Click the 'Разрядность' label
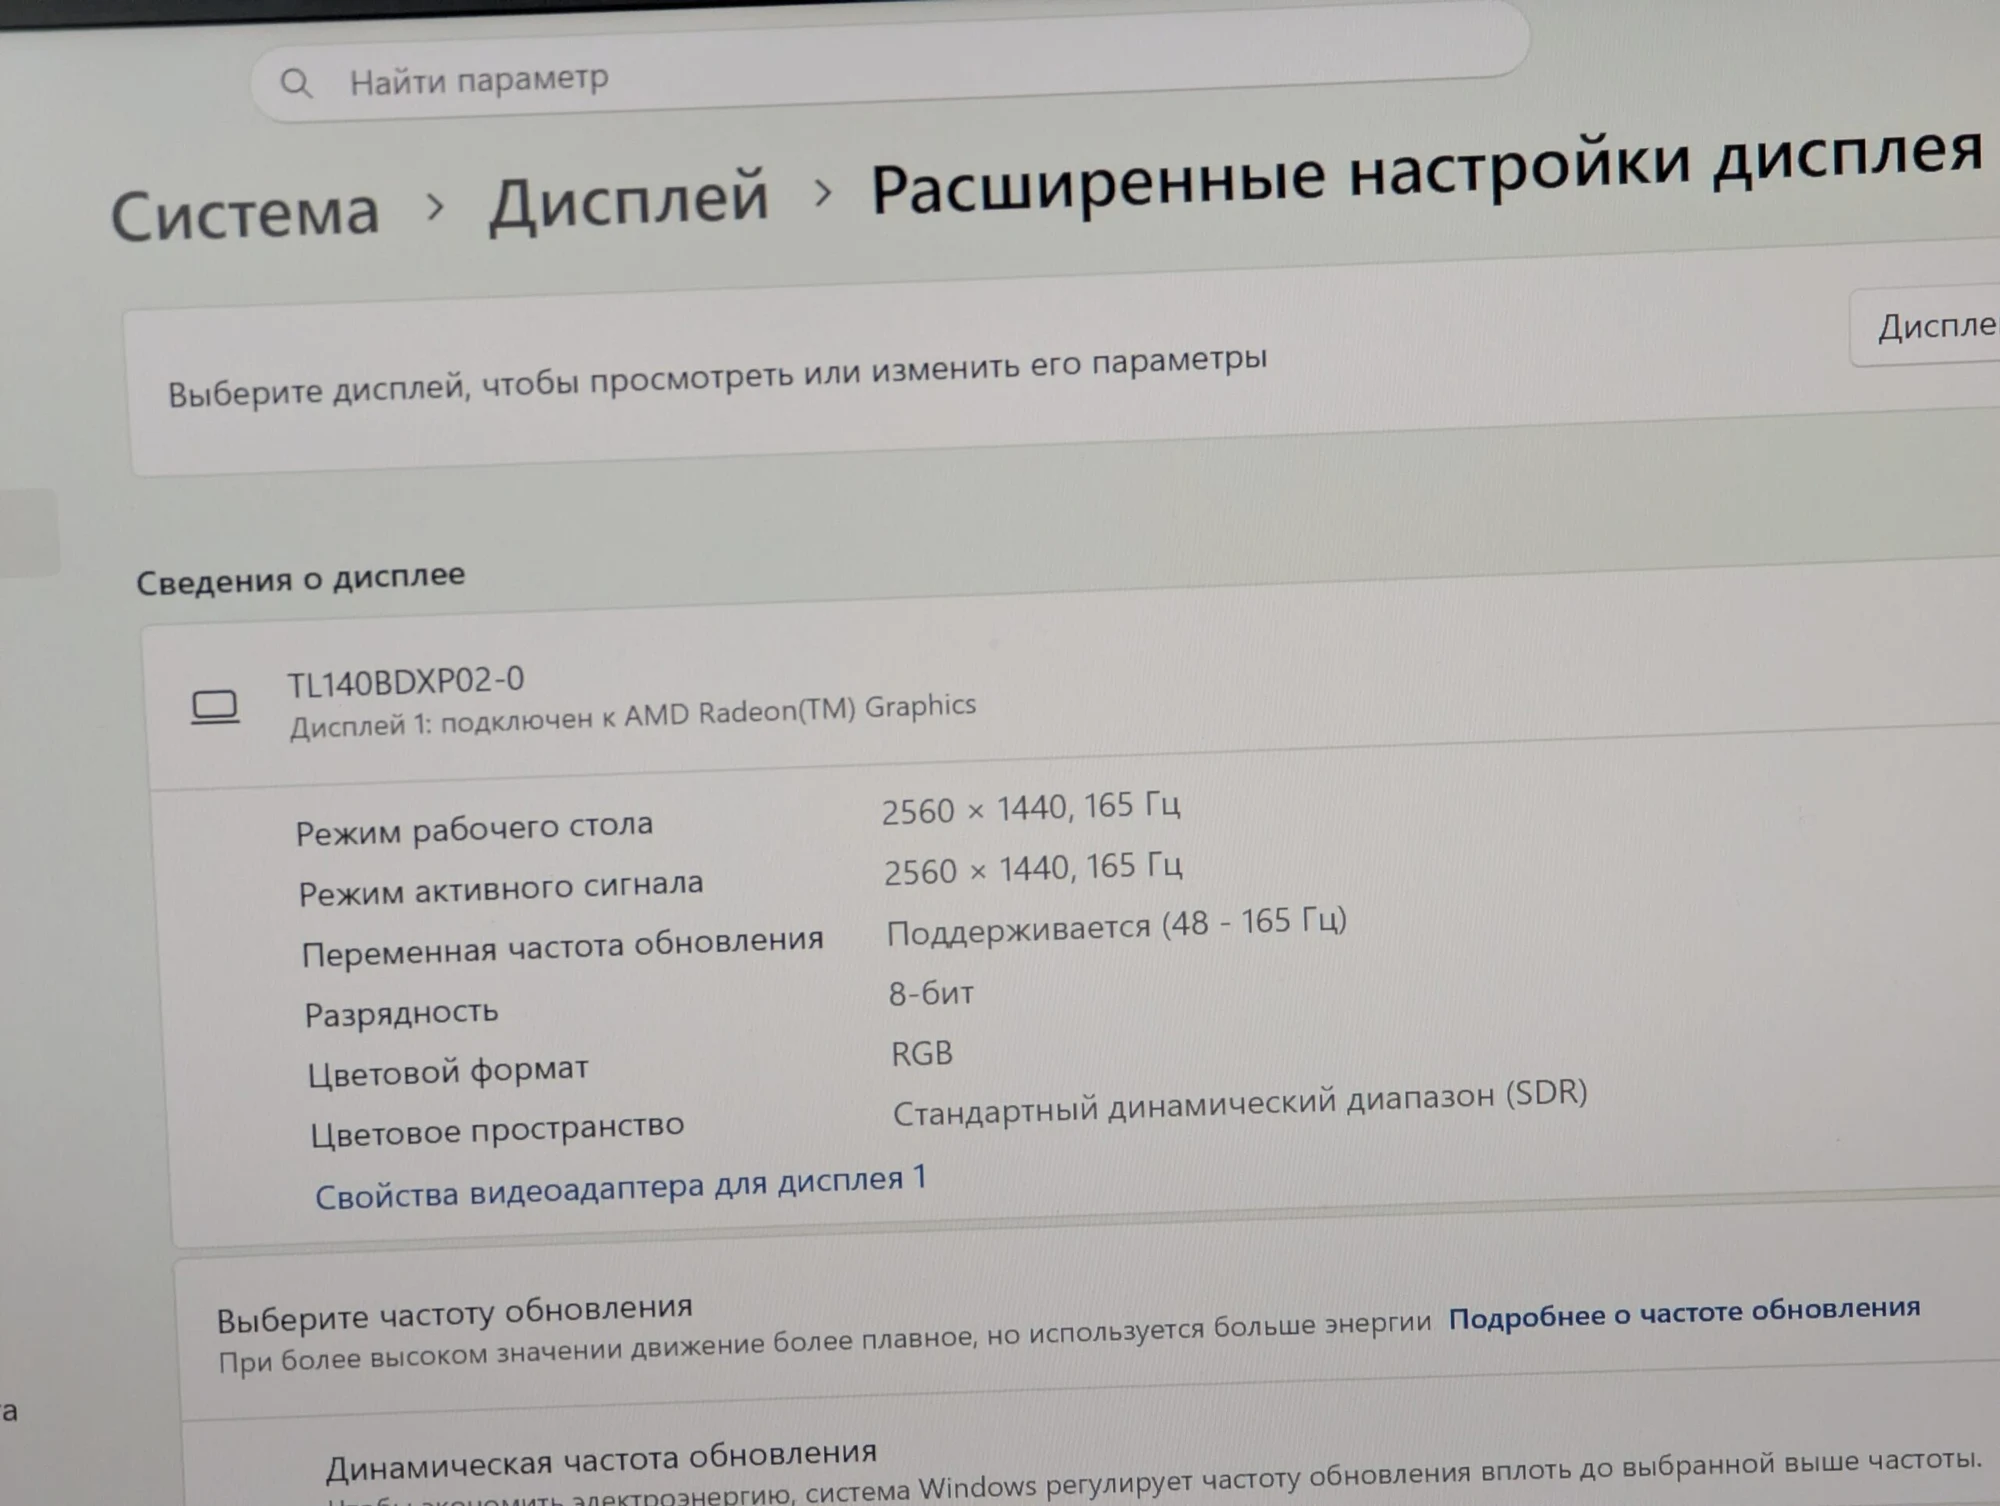 pyautogui.click(x=401, y=1013)
